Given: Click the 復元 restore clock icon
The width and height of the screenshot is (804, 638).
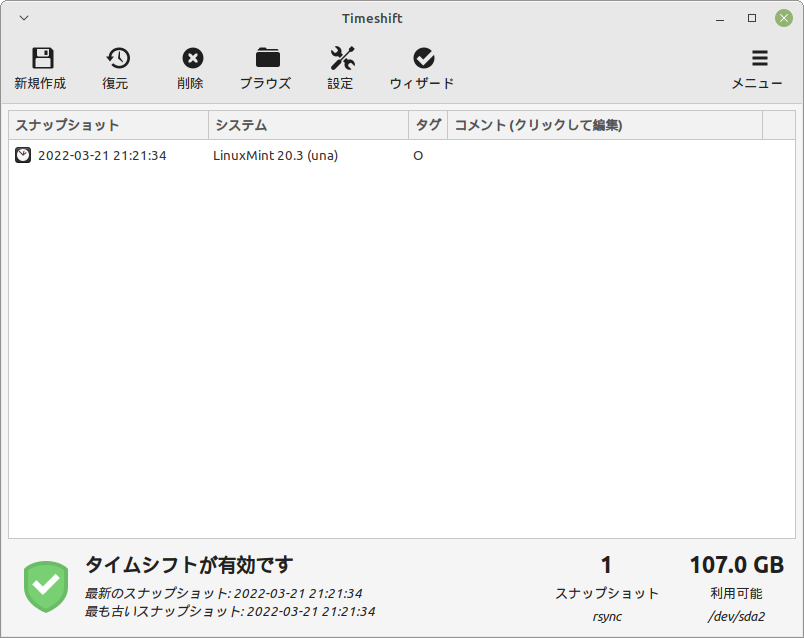Looking at the screenshot, I should click(x=118, y=58).
